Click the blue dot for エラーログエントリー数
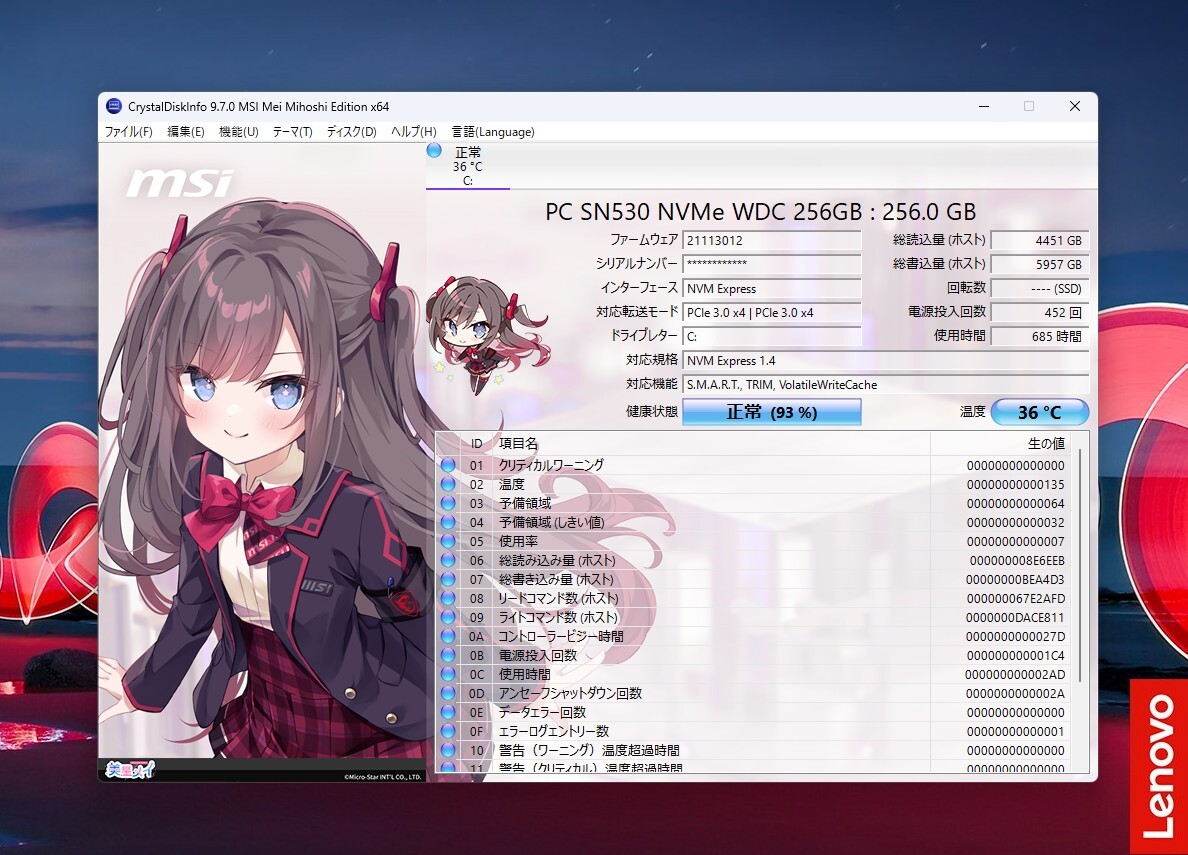1188x855 pixels. click(447, 731)
